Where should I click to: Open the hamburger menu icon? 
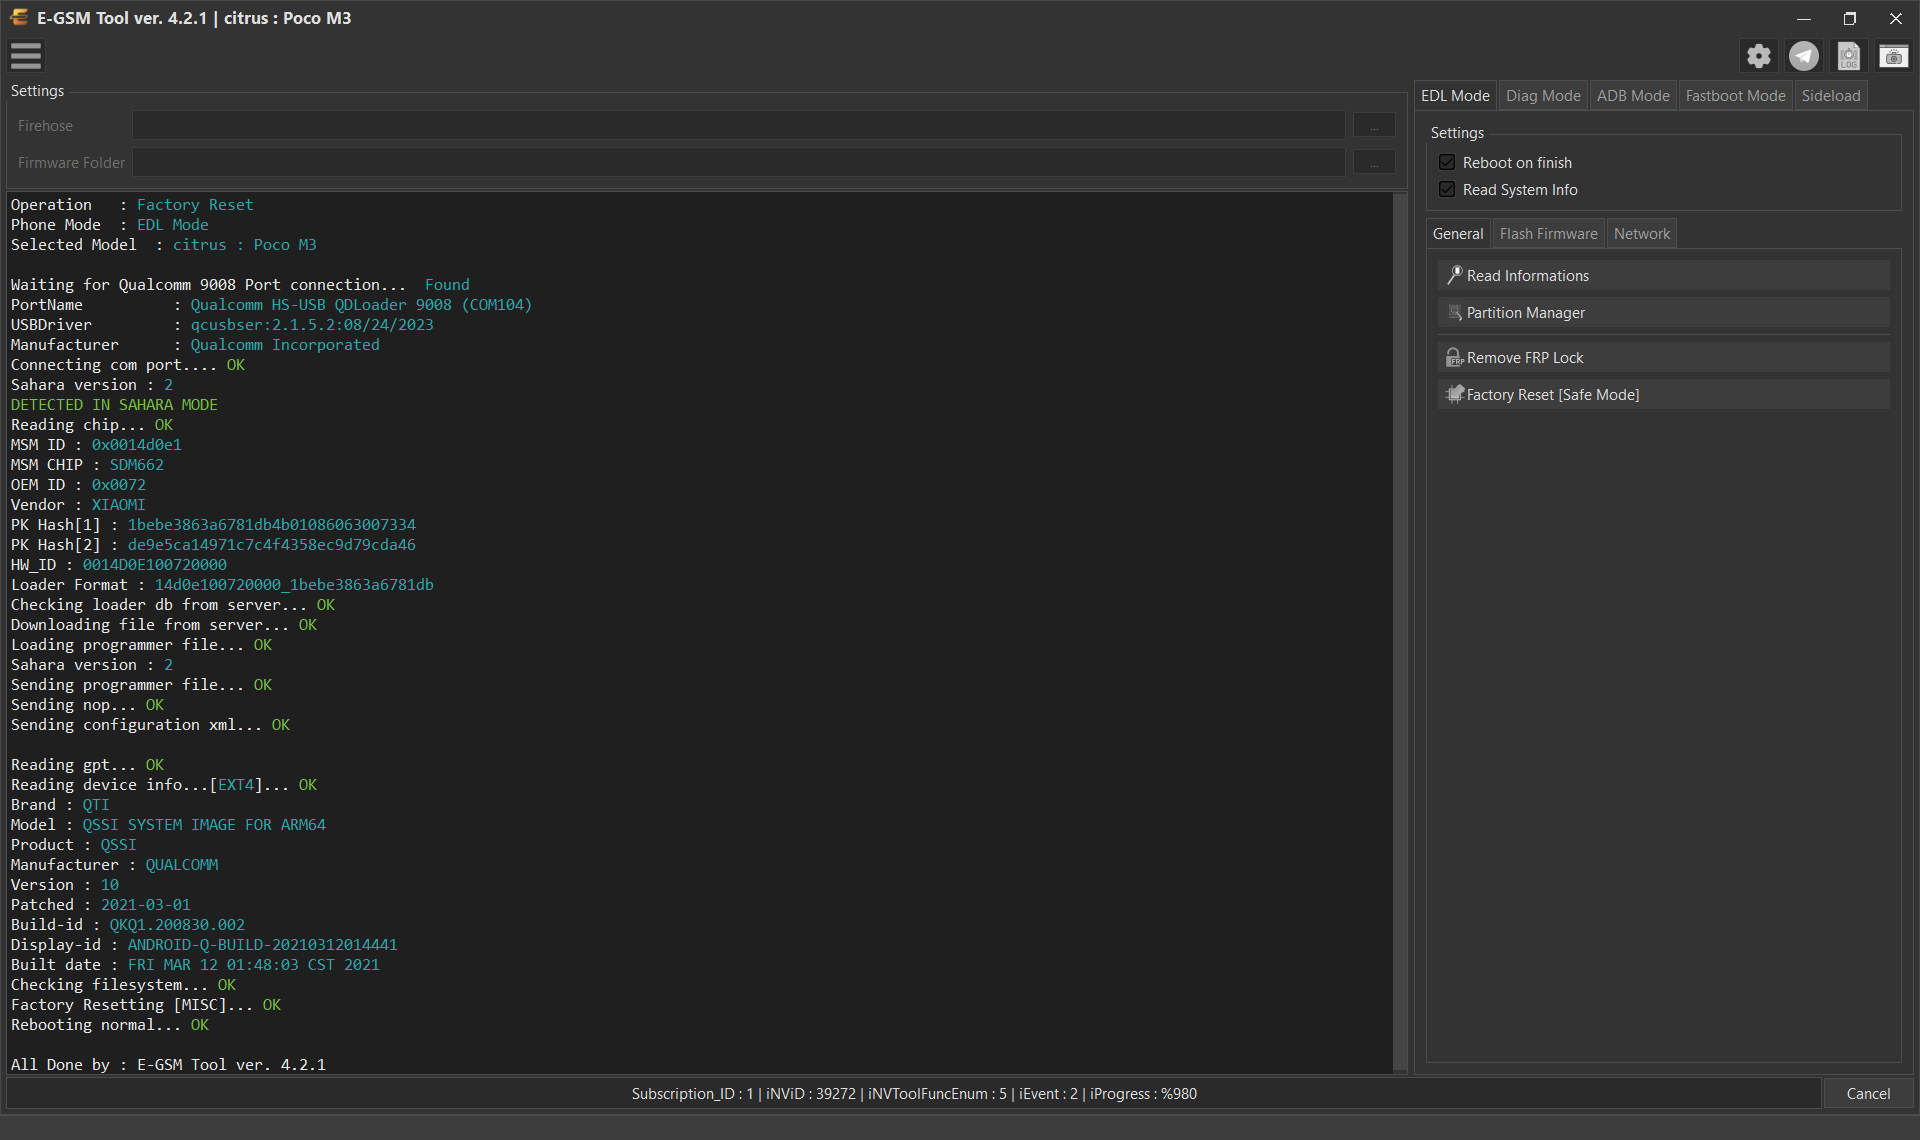pos(26,56)
